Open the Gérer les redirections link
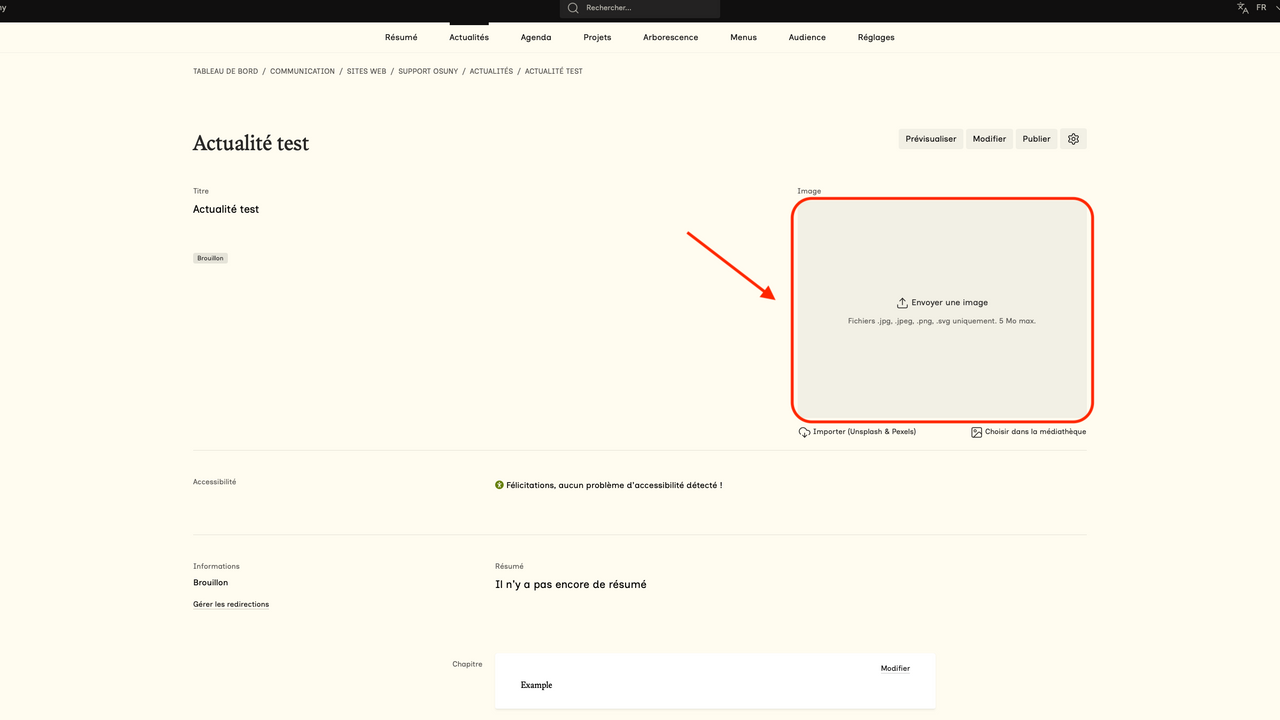Screen dimensions: 1280x720 (x=231, y=604)
